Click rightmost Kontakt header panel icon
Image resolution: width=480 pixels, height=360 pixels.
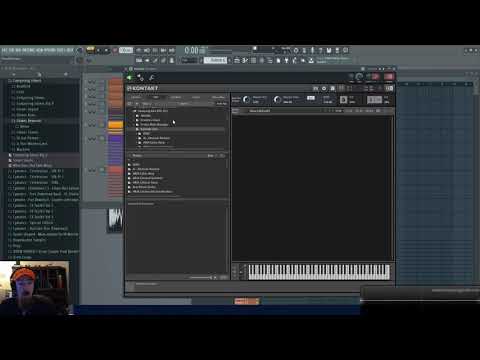pyautogui.click(x=389, y=88)
